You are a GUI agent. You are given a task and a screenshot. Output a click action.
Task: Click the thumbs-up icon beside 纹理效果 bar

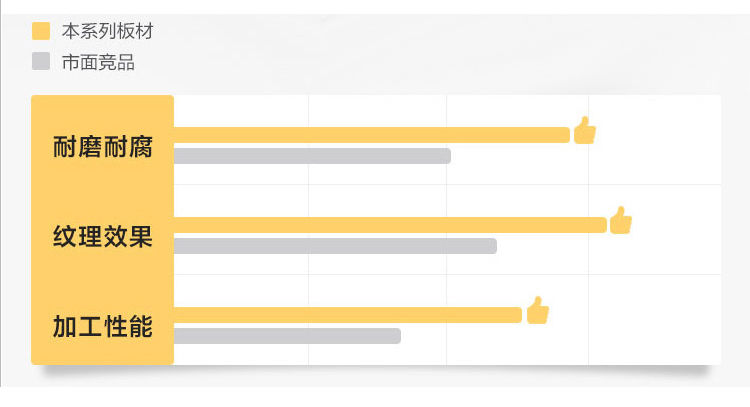(x=621, y=220)
